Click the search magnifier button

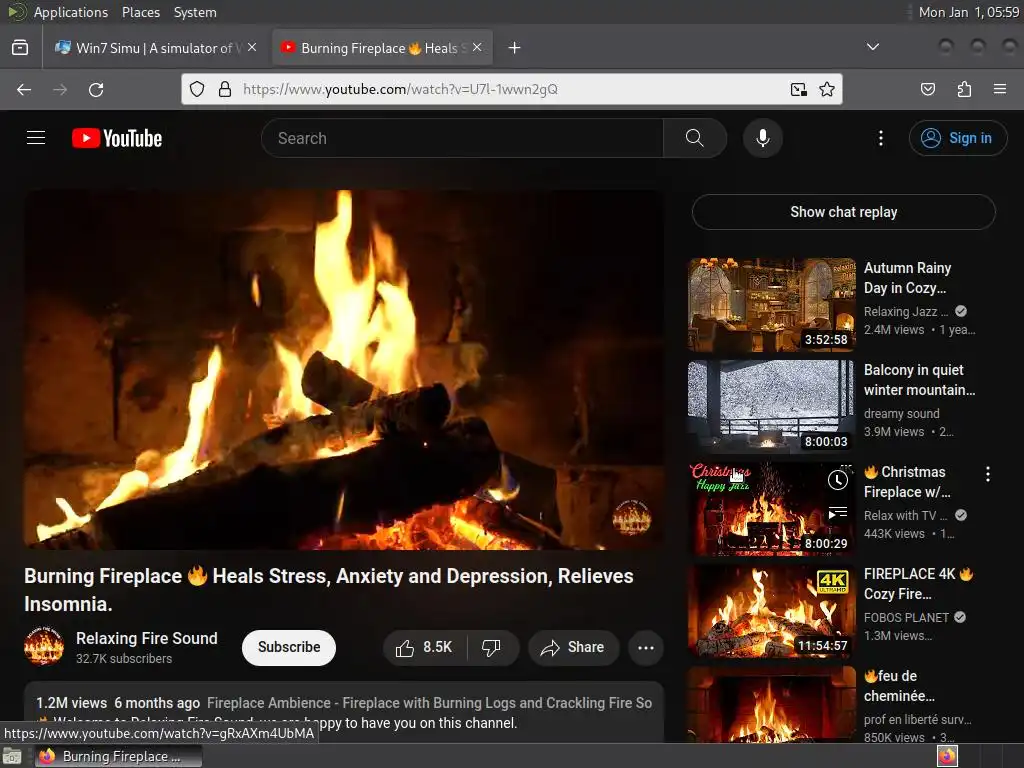click(695, 138)
